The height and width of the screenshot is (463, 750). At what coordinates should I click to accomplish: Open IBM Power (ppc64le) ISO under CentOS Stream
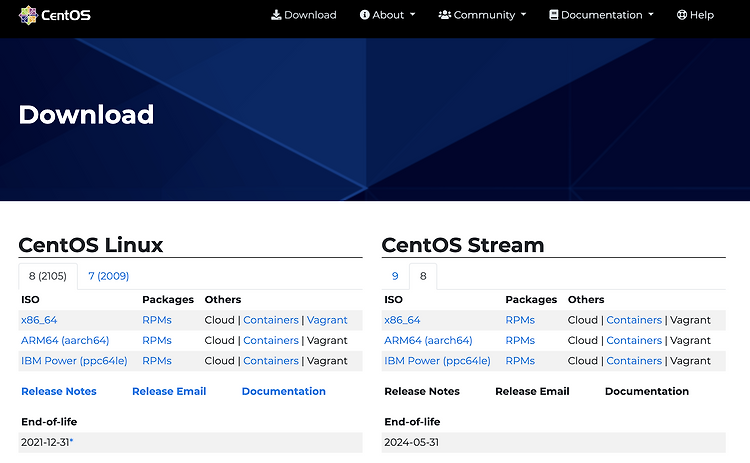(437, 361)
